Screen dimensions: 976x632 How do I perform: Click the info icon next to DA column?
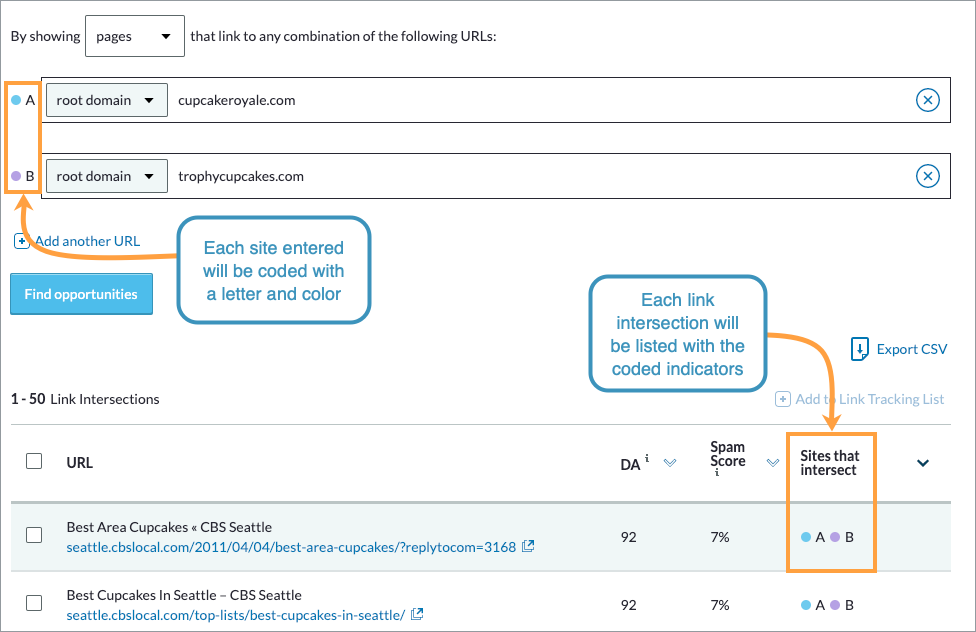(645, 457)
